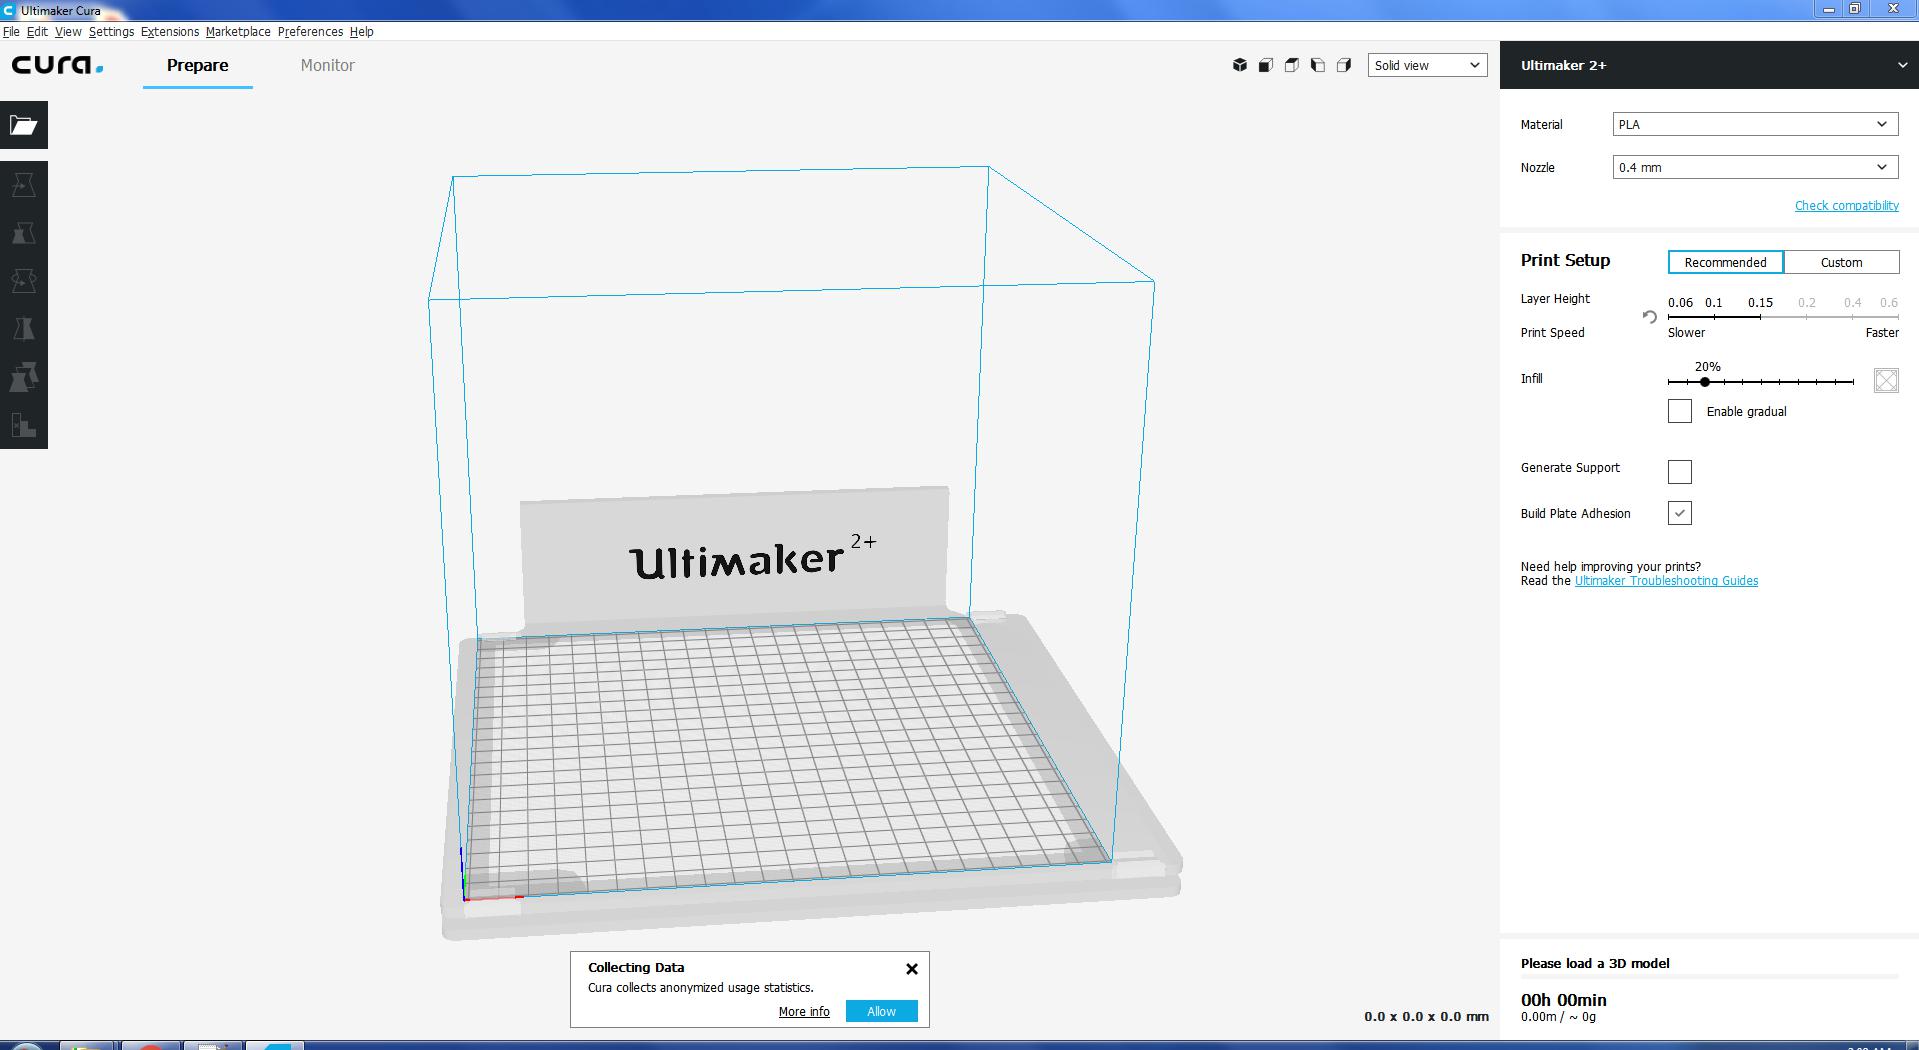Switch to the Prepare tab
The width and height of the screenshot is (1919, 1050).
click(x=198, y=65)
